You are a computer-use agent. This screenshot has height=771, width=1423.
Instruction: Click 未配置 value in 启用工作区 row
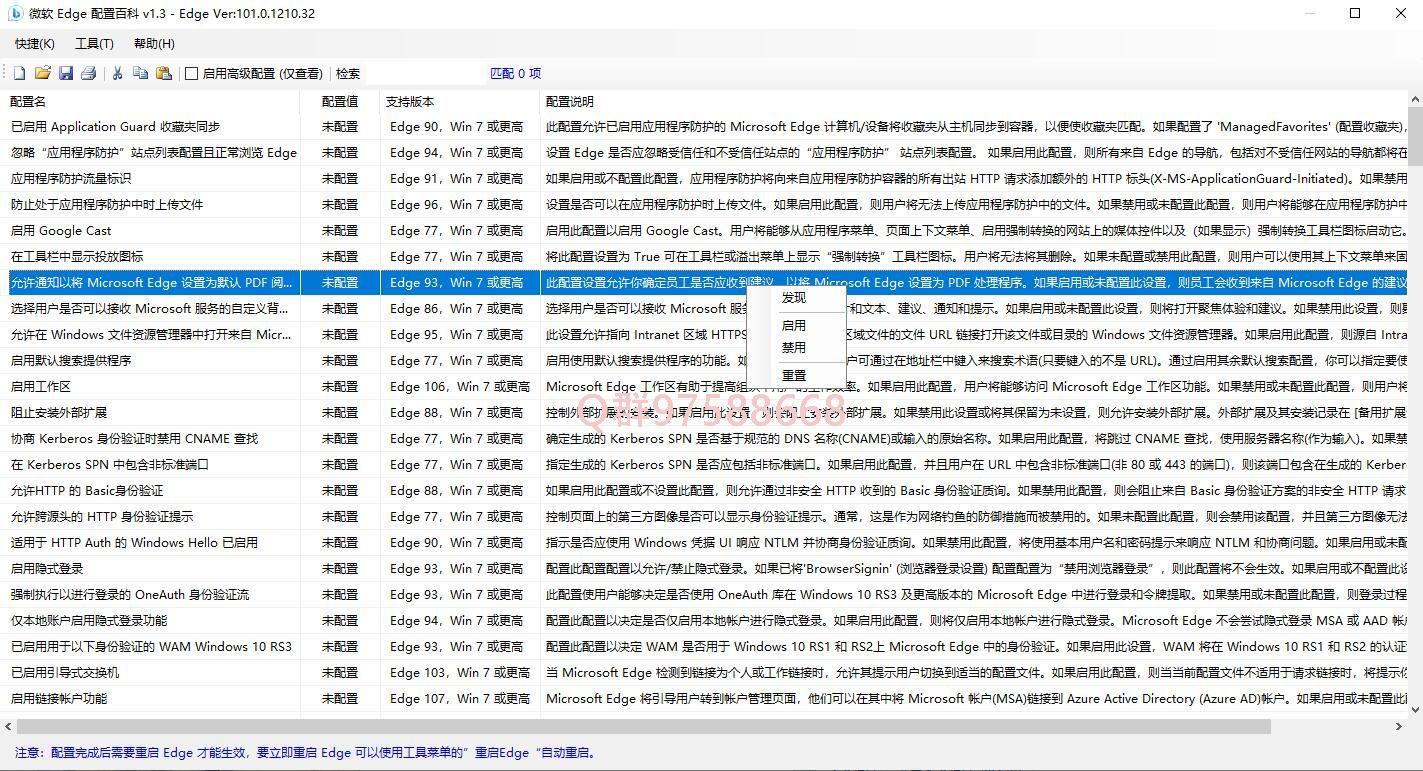coord(340,387)
